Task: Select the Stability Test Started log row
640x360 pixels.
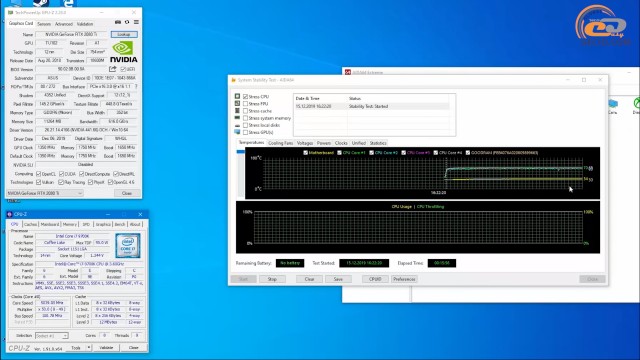Action: (x=372, y=106)
